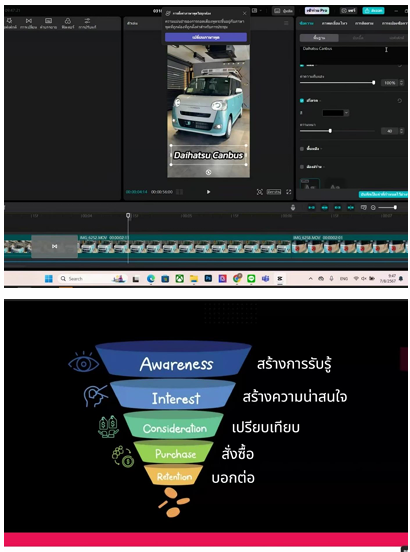Screen dimensions: 410x552
Task: Open the preview panel hamburger menu
Action: click(286, 23)
